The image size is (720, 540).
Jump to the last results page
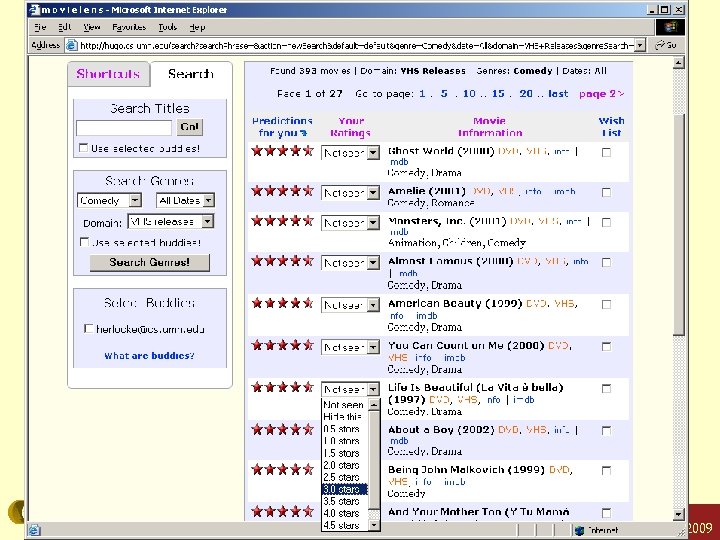click(x=558, y=94)
